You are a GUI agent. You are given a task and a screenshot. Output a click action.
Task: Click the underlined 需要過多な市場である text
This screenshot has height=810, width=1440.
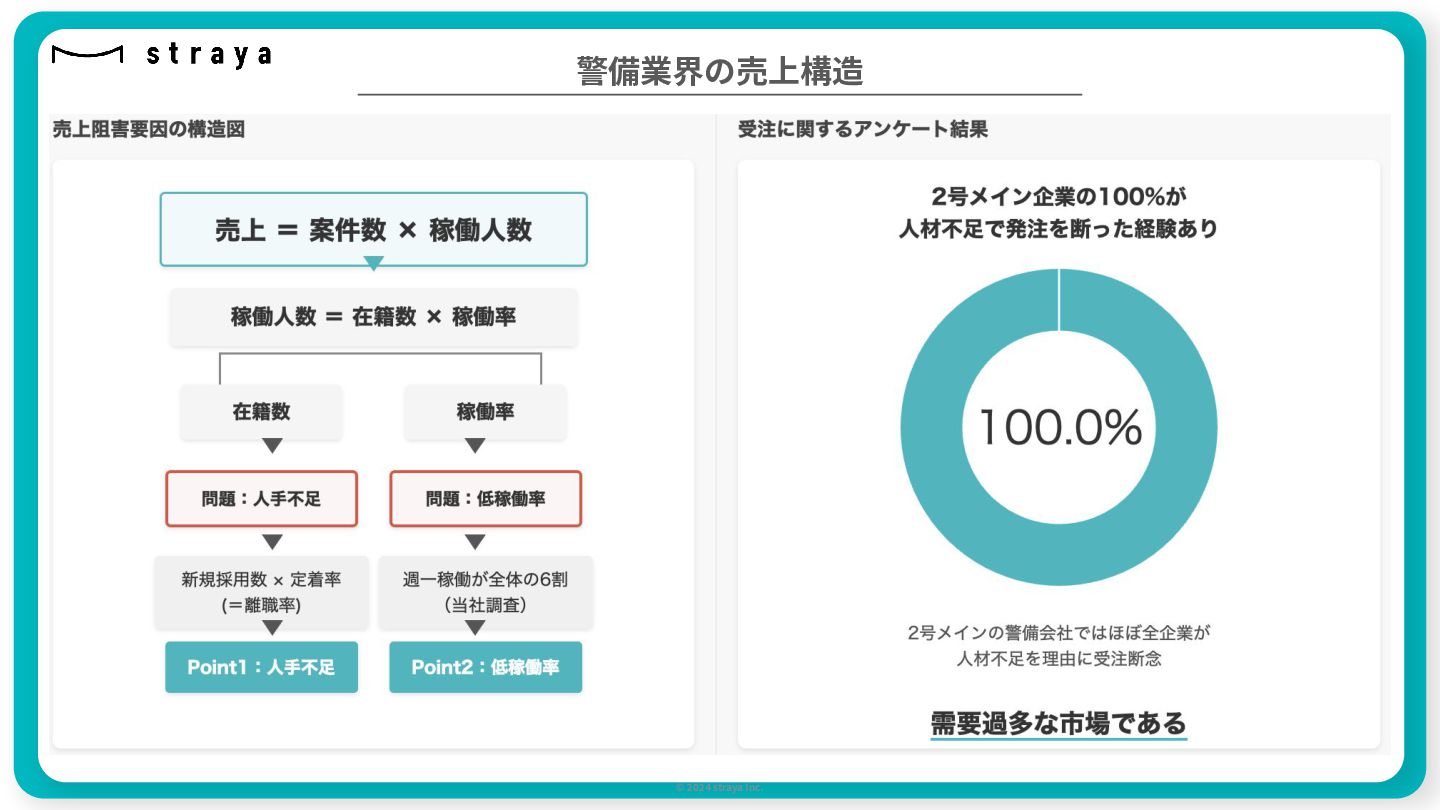click(1058, 723)
